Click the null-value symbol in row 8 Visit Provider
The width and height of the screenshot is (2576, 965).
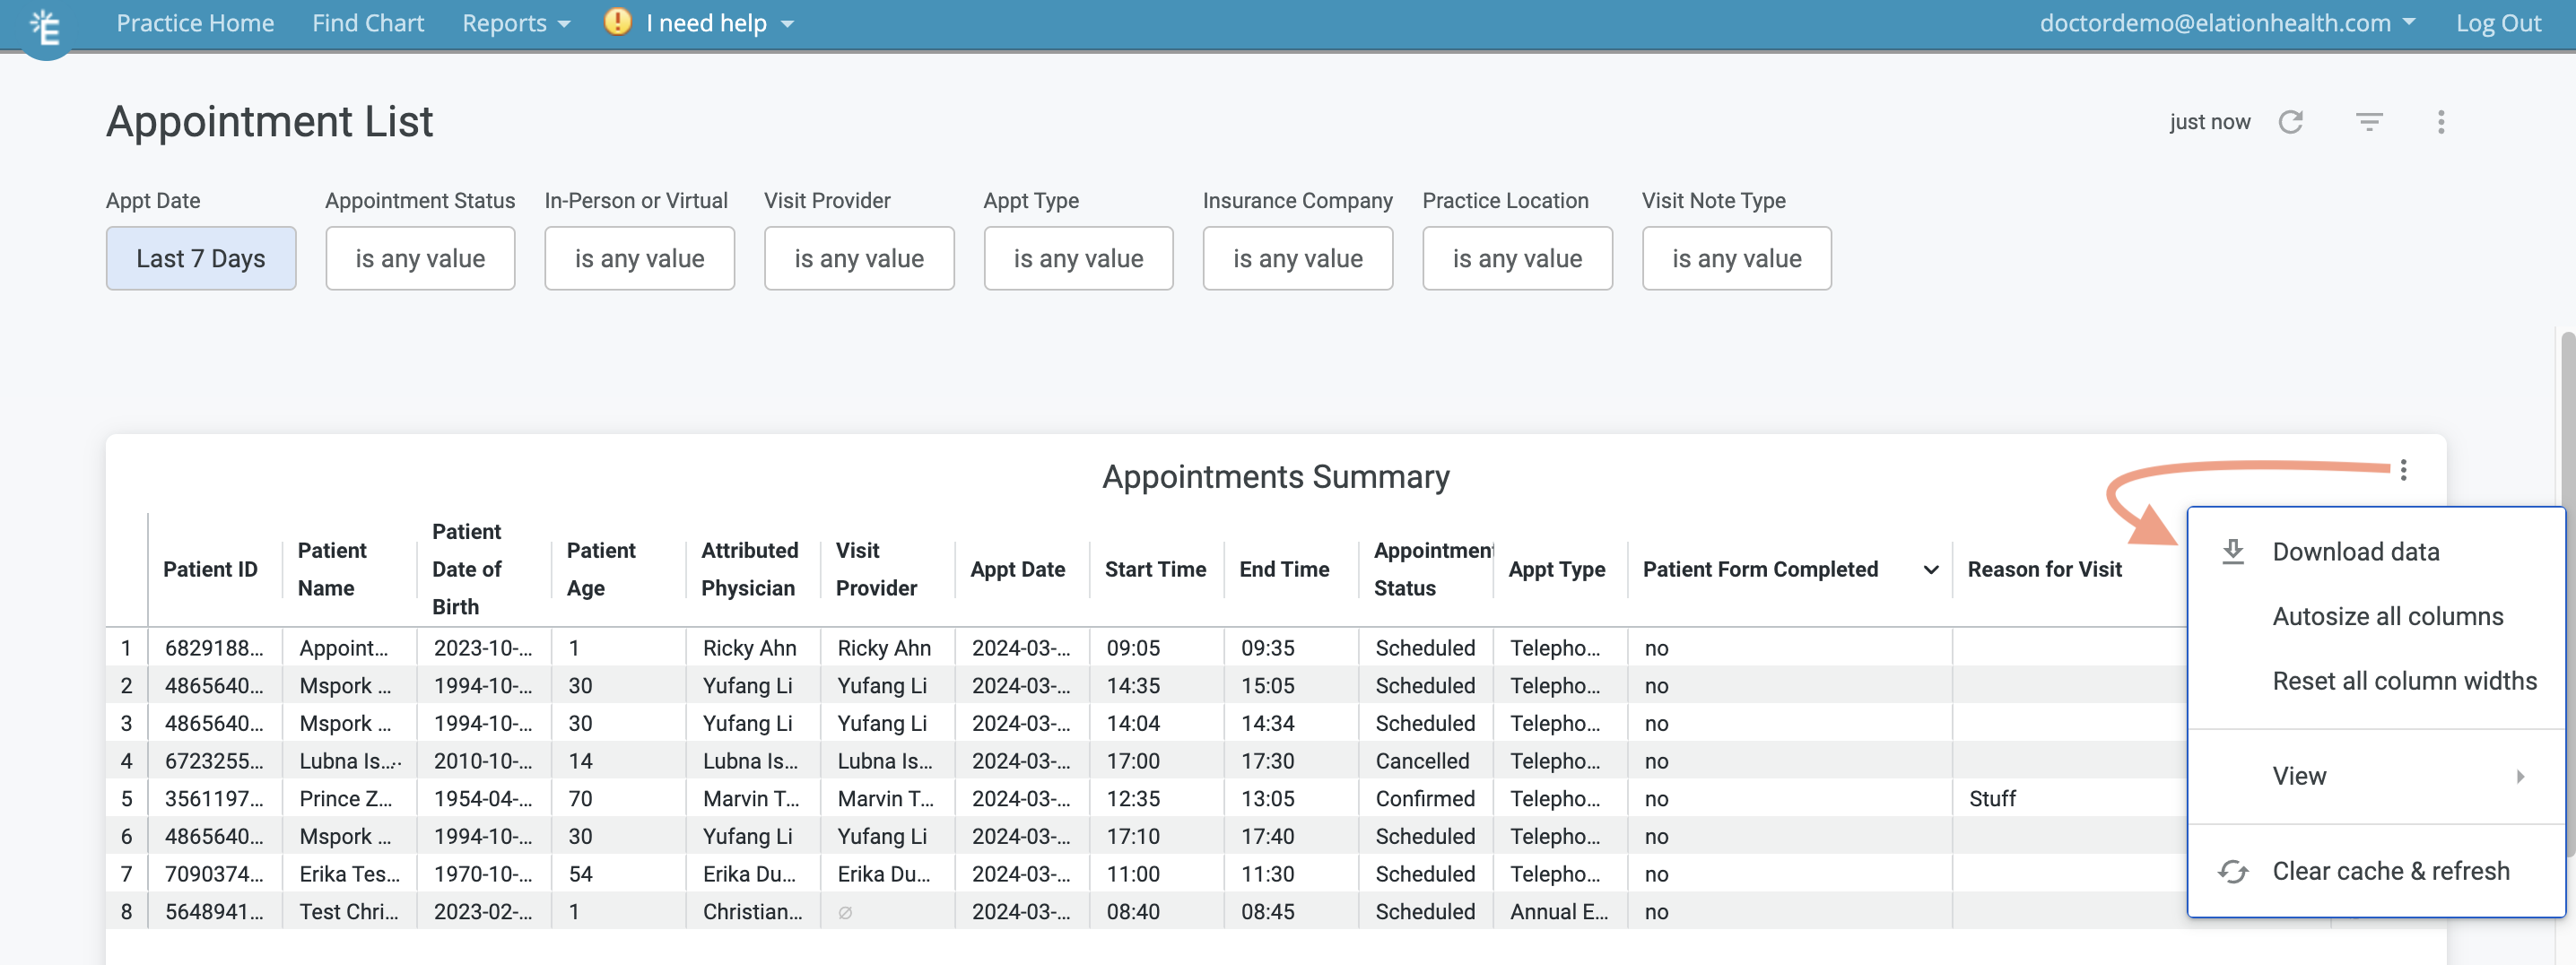click(845, 911)
